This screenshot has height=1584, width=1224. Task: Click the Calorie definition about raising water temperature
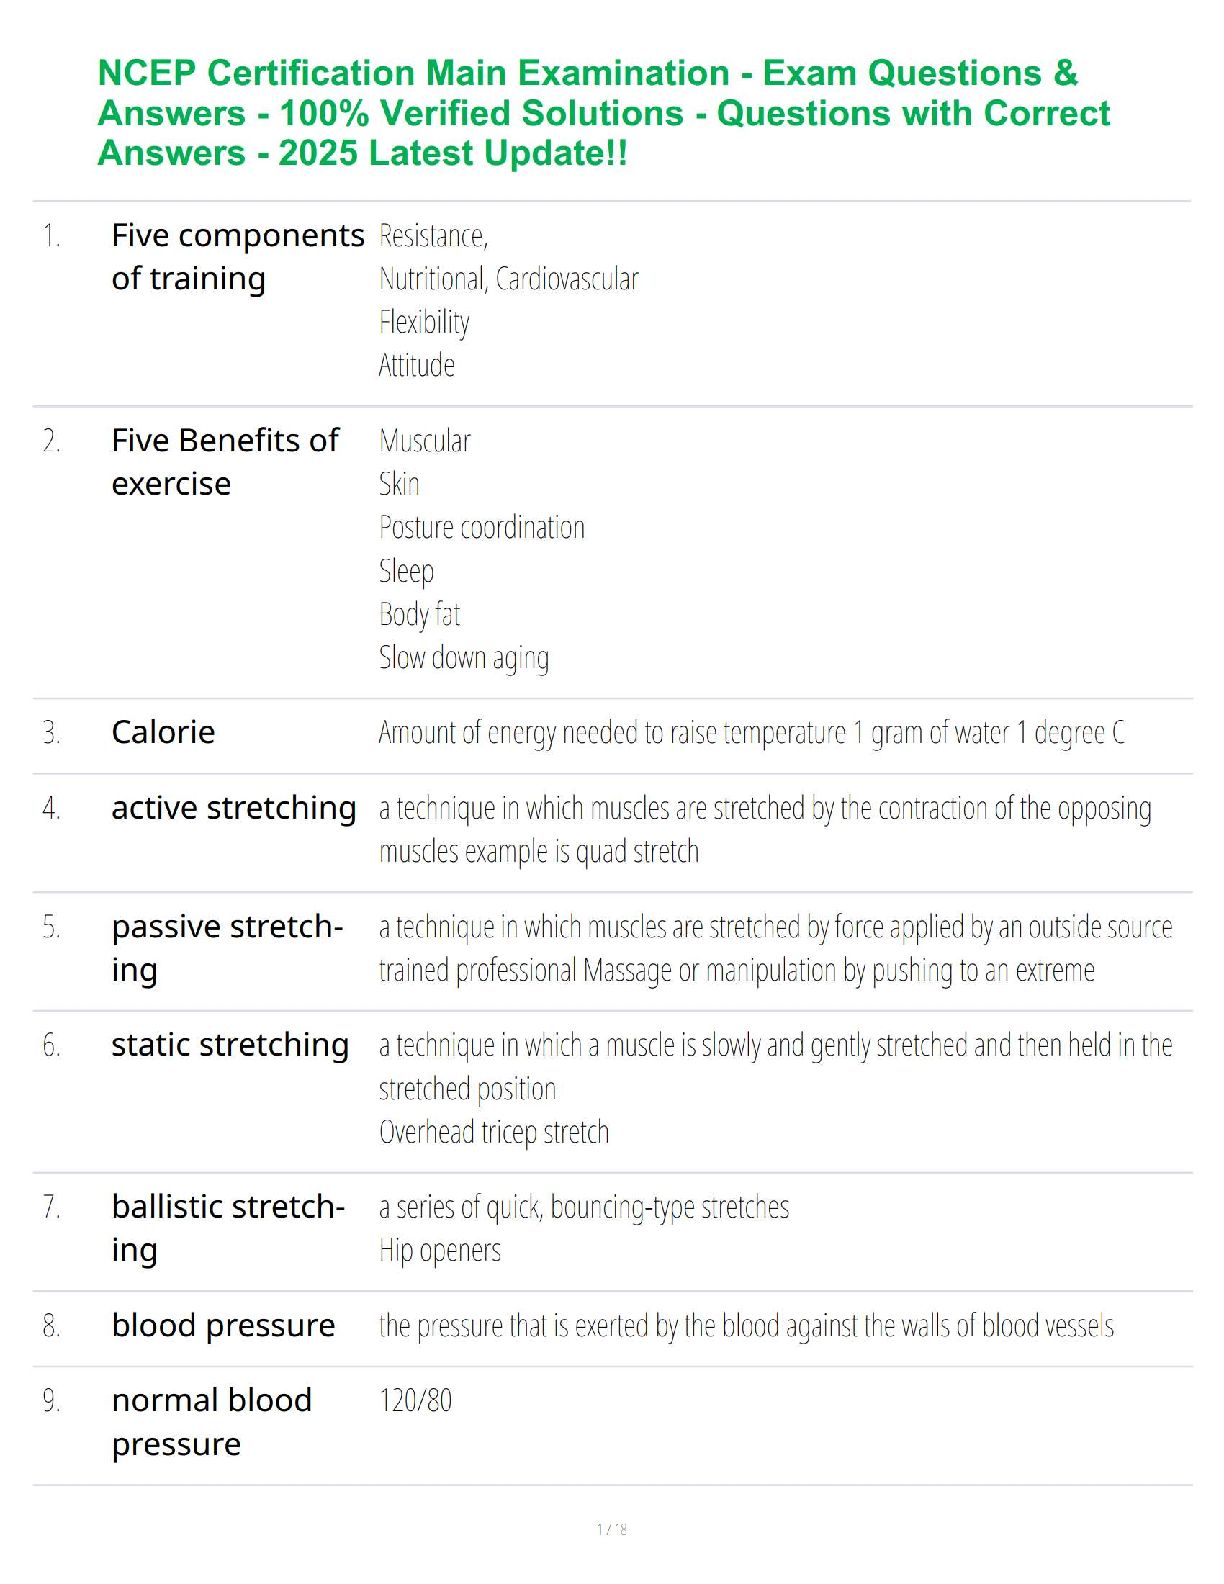[x=751, y=733]
